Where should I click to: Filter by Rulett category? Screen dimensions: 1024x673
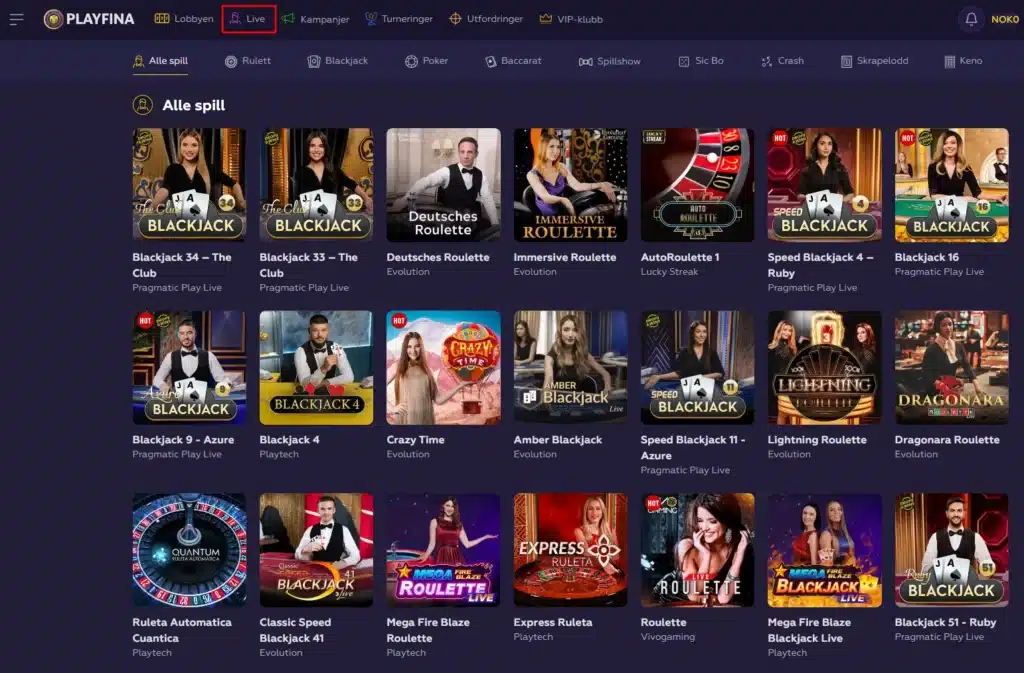click(x=248, y=61)
